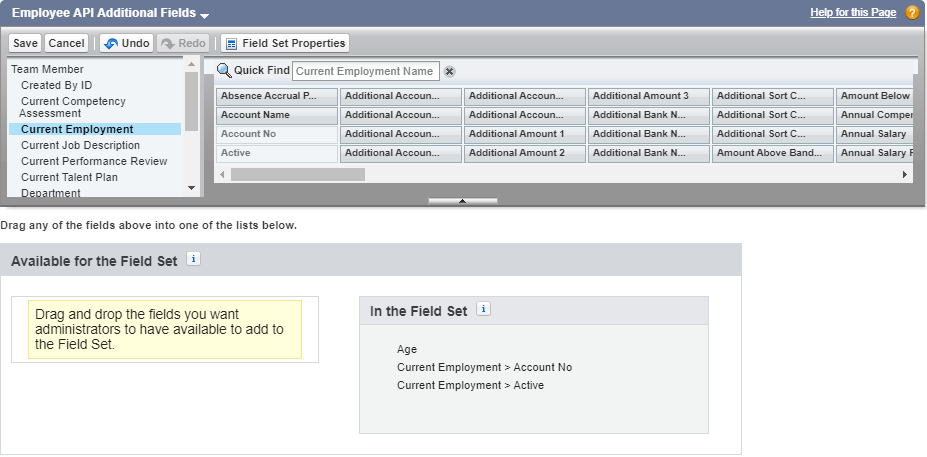Viewport: 927px width, 457px height.
Task: Select the Additional Amount 2 tile
Action: 525,153
